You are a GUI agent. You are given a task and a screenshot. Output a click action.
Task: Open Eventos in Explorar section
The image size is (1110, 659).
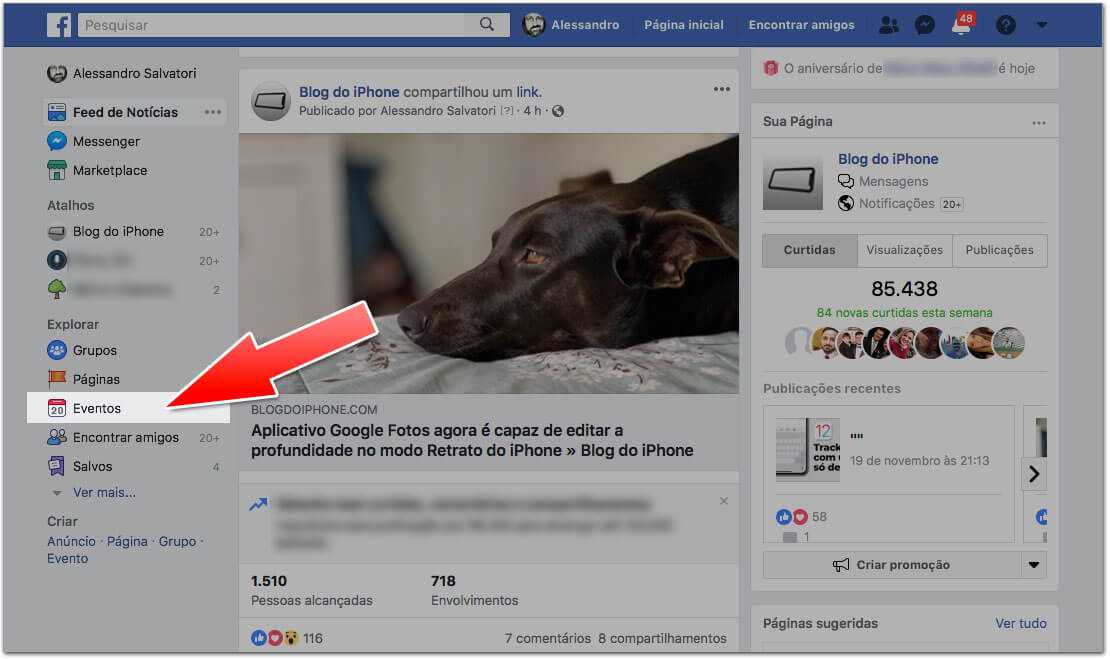click(x=128, y=408)
